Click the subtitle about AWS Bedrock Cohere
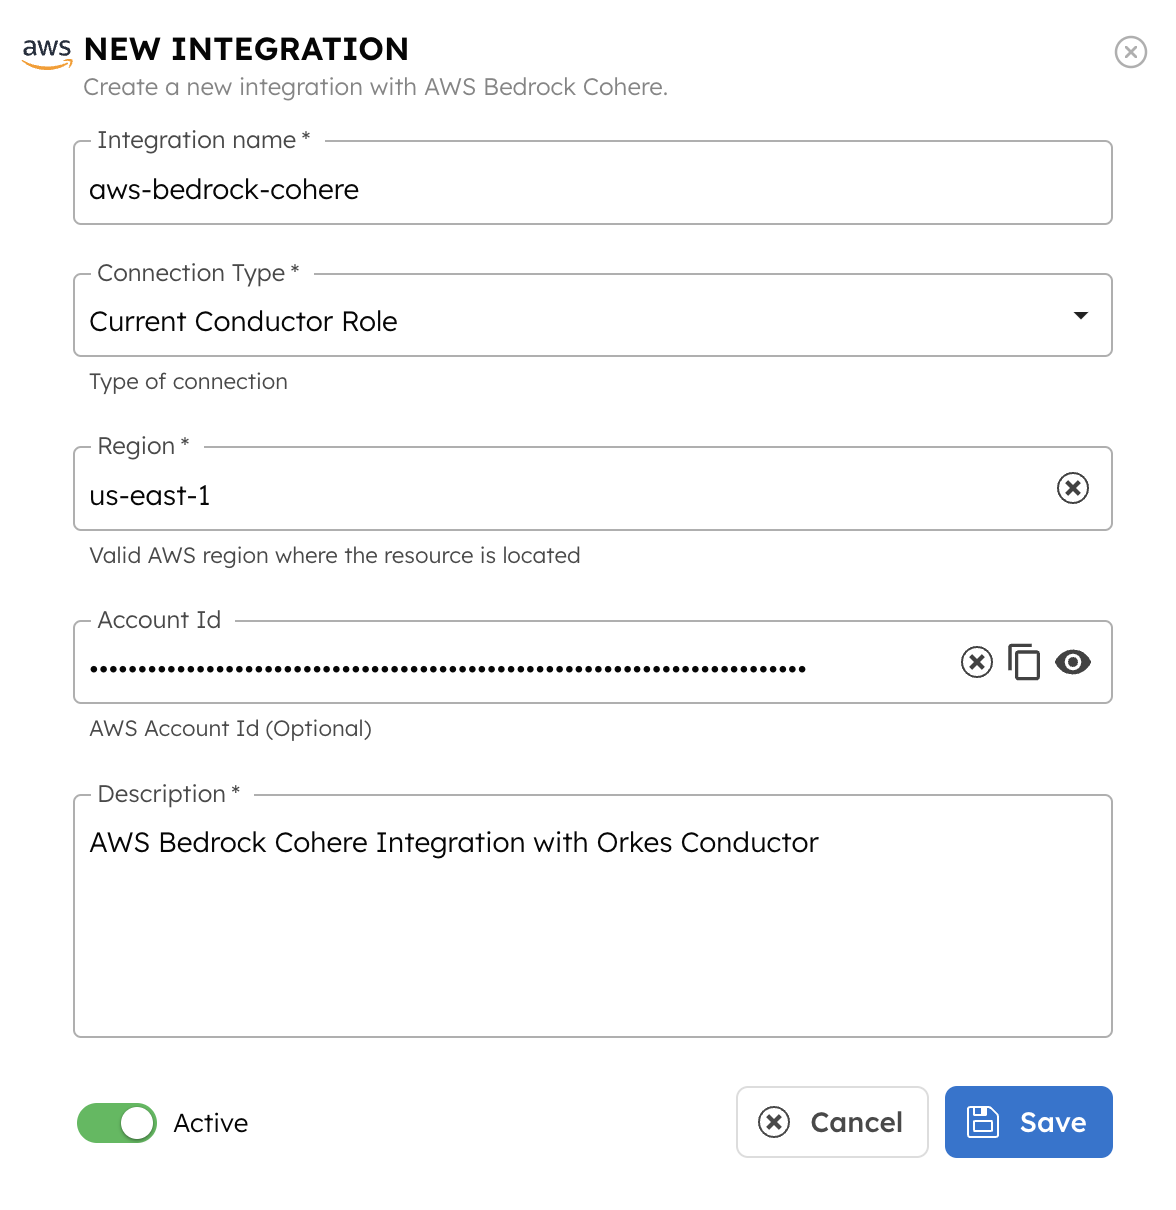Screen dimensions: 1176x1210 point(375,88)
